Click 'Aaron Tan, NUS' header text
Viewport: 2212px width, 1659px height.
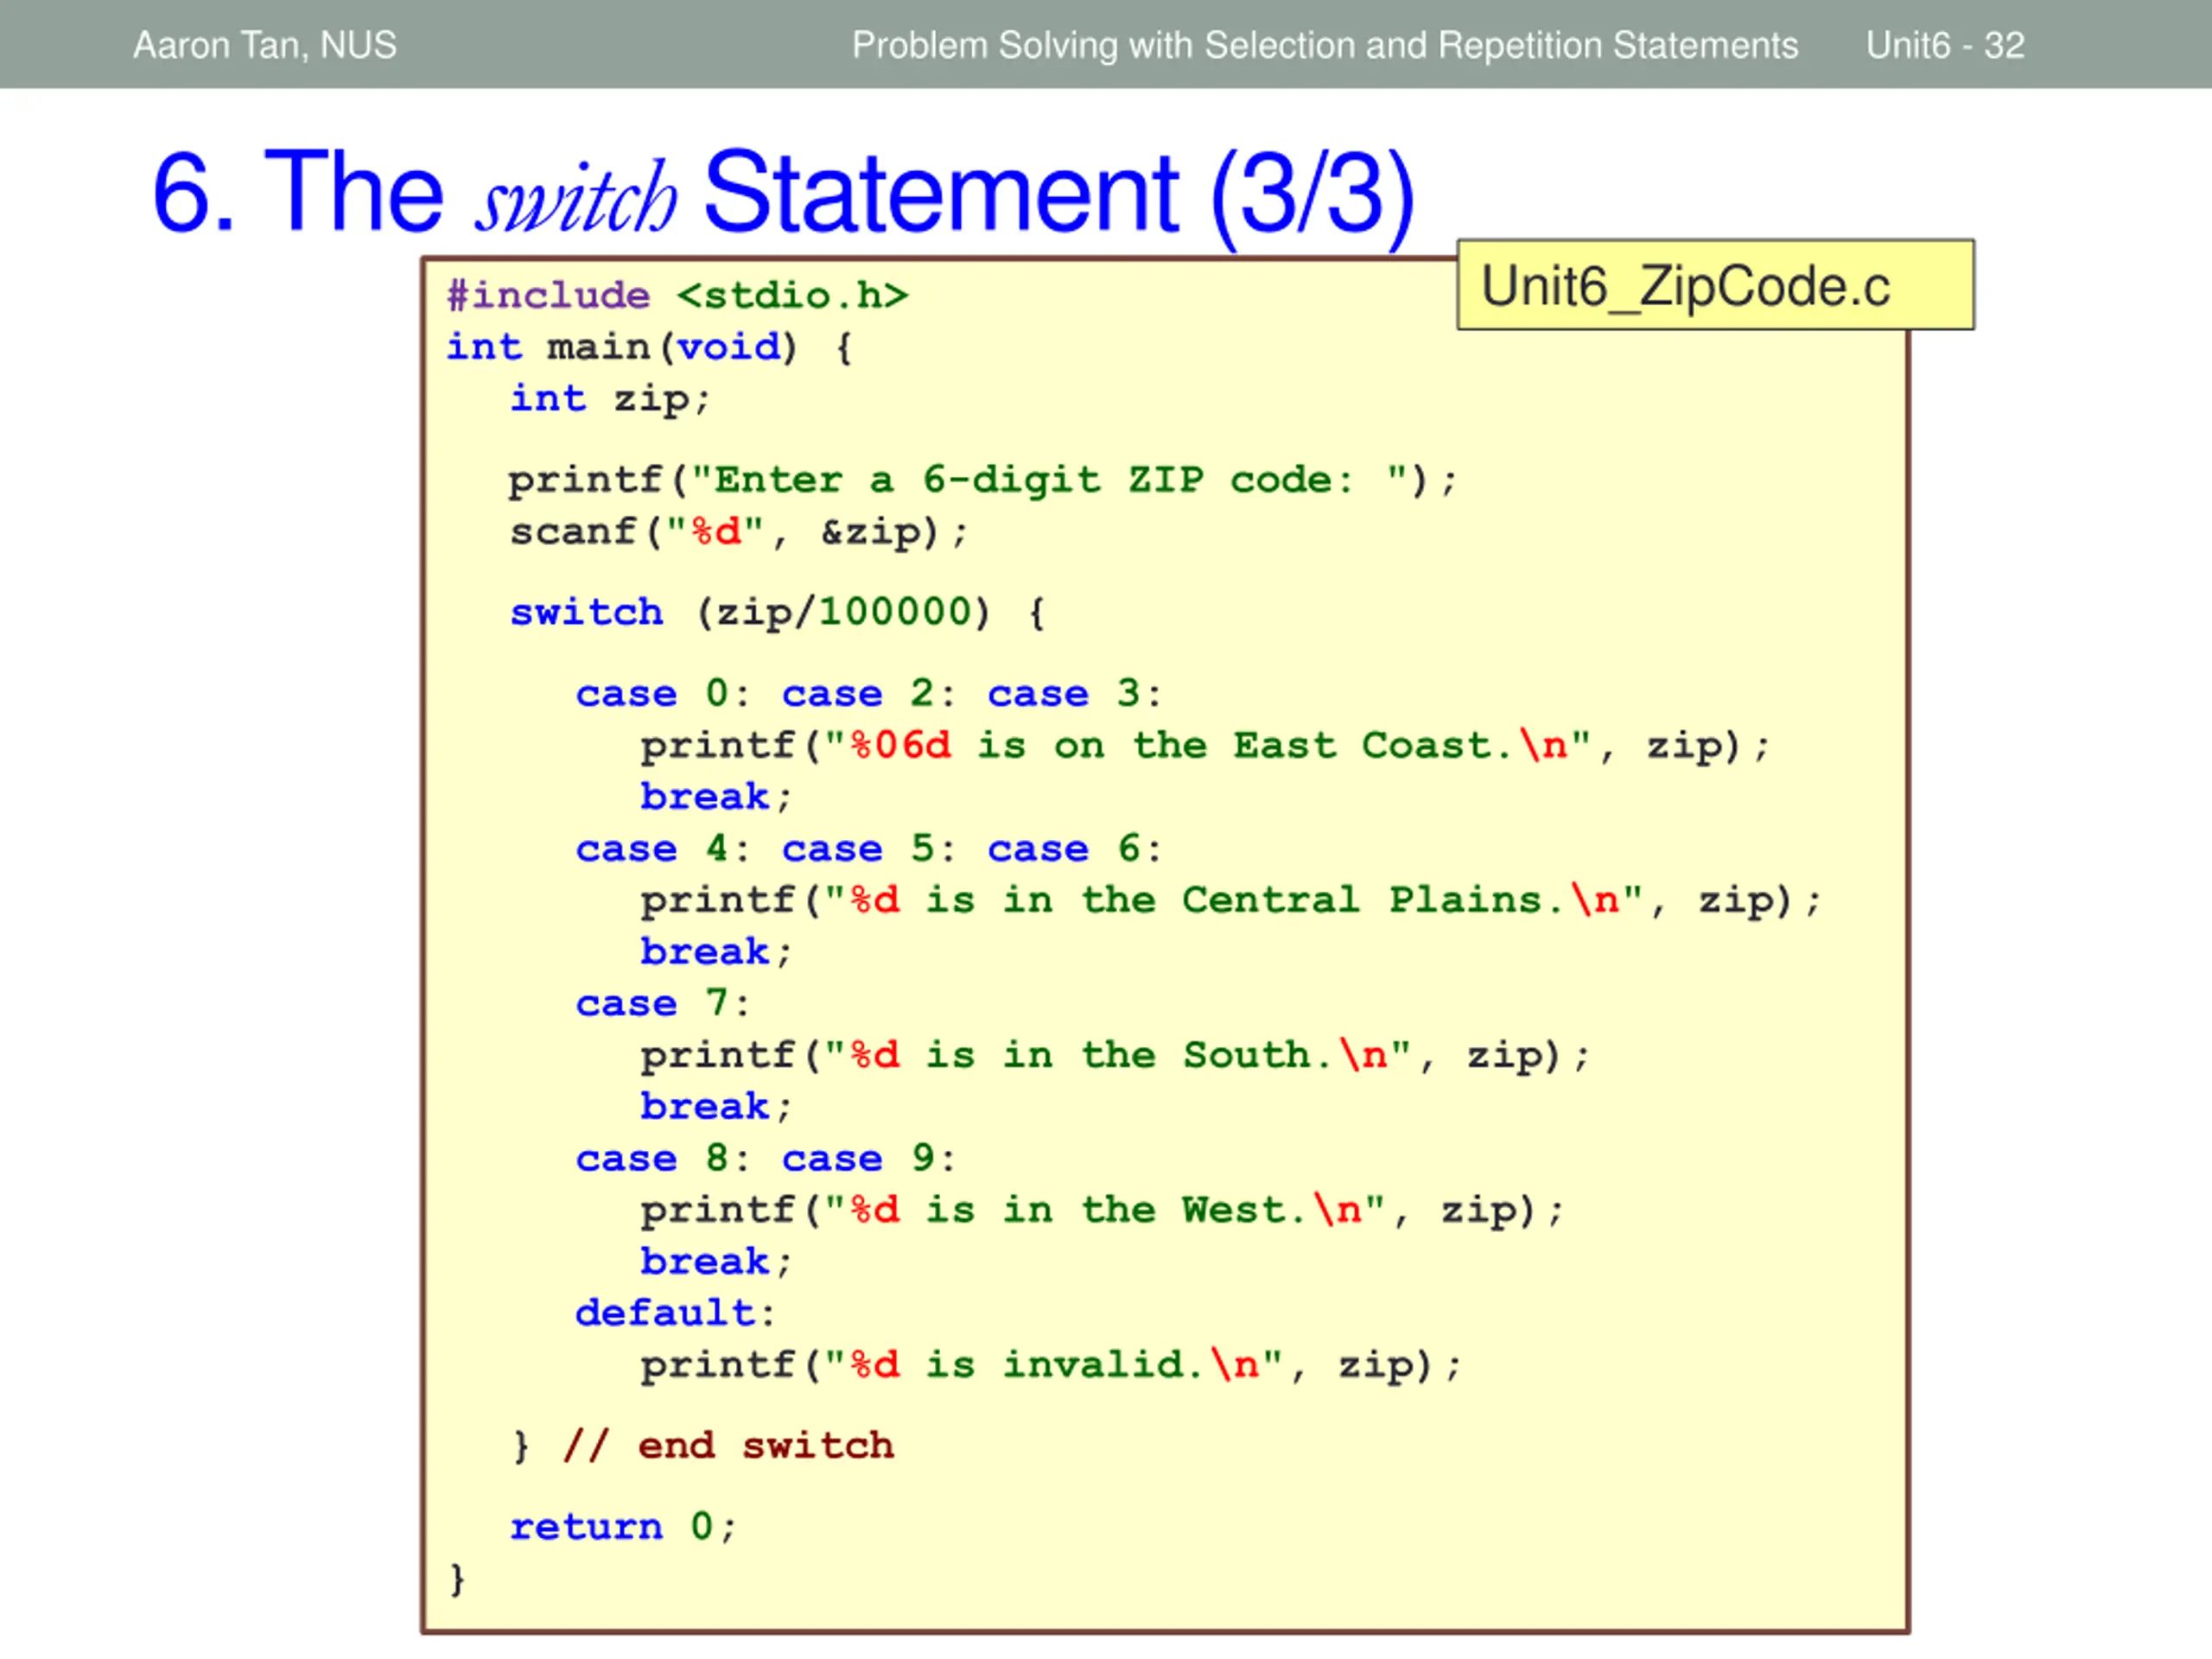tap(265, 45)
